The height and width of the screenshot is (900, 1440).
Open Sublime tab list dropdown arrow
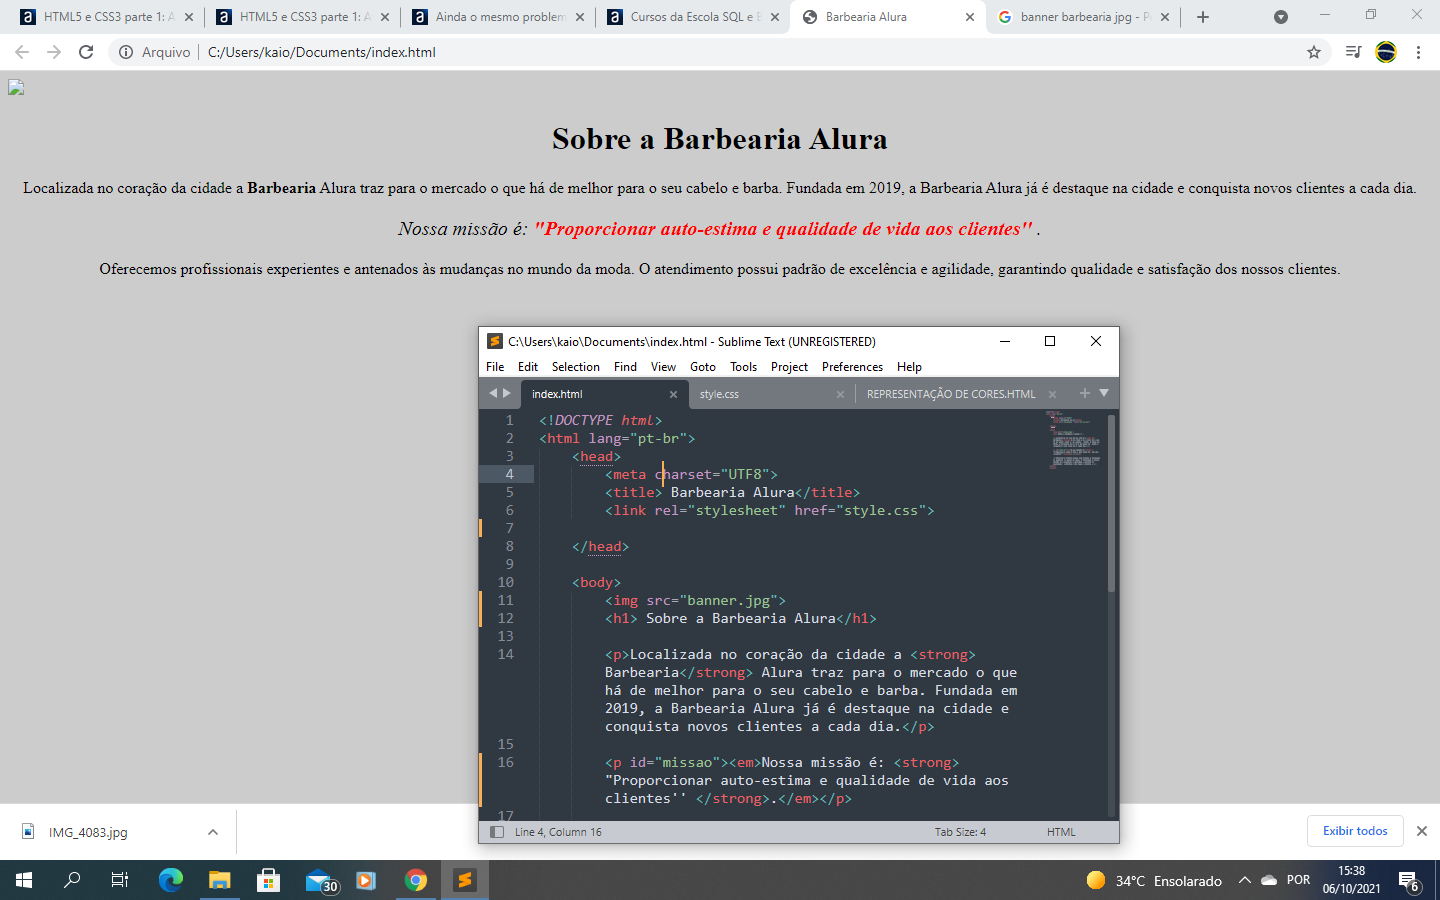[x=1104, y=393]
